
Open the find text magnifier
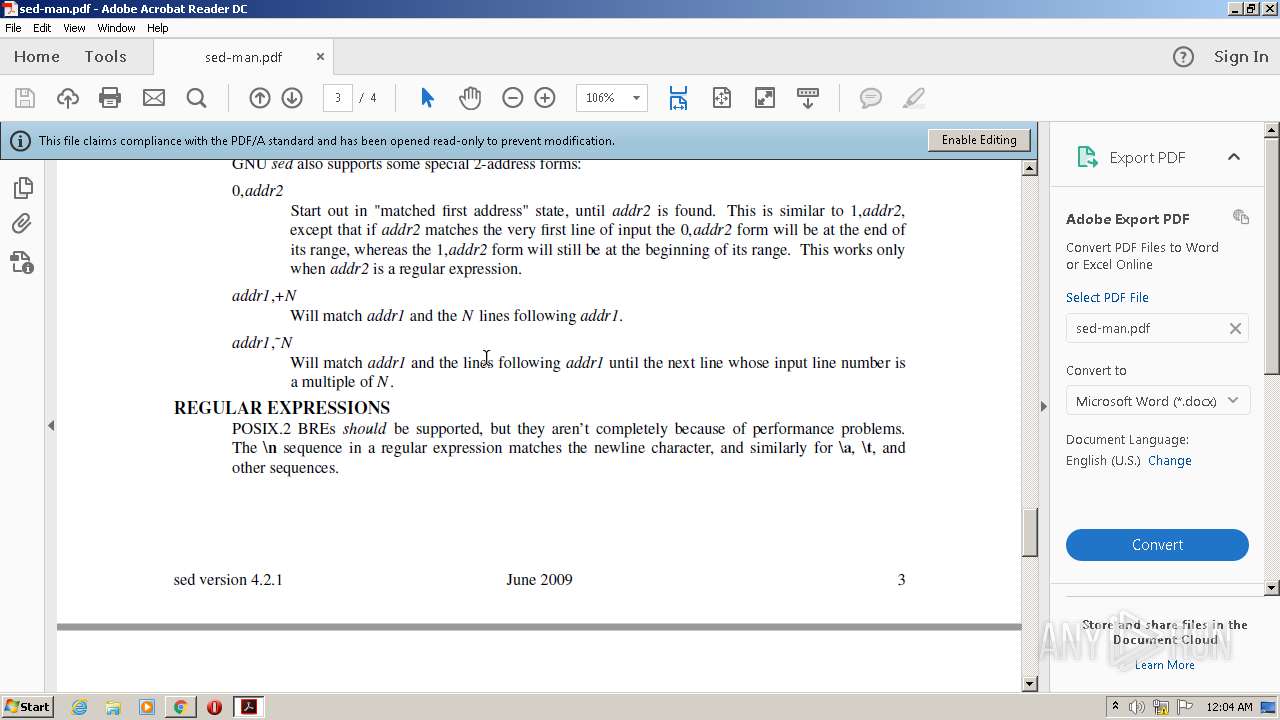197,98
